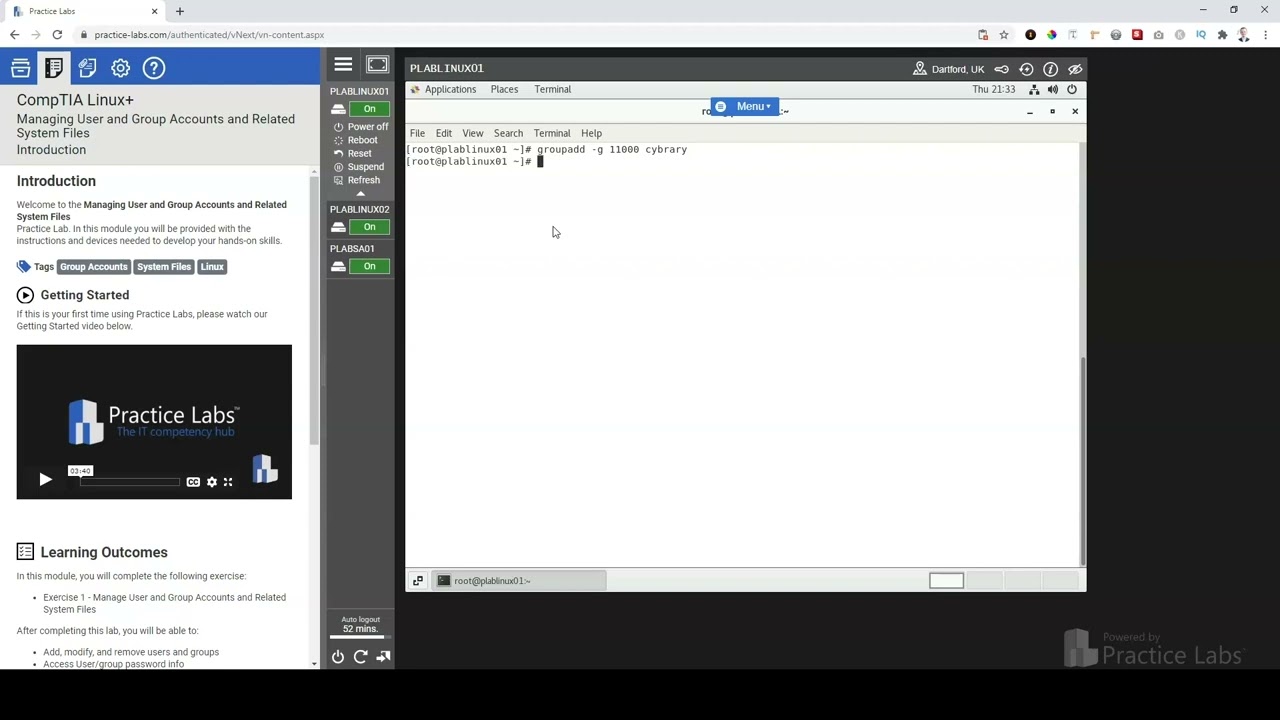Open the lab settings gear icon
Image resolution: width=1280 pixels, height=720 pixels.
tap(120, 68)
